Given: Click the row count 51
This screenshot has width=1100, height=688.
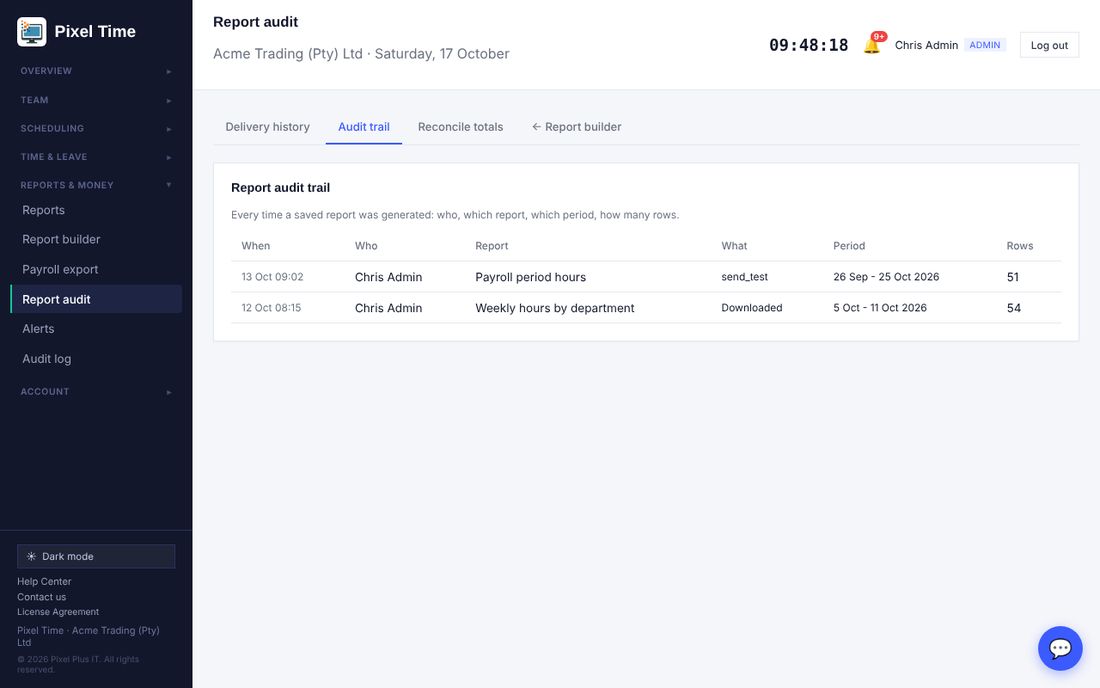Looking at the screenshot, I should (x=1012, y=277).
